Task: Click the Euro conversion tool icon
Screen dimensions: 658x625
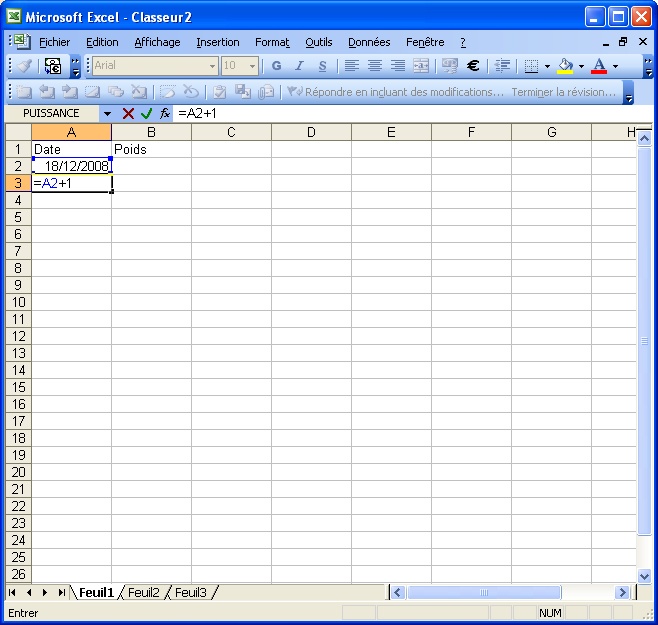Action: click(x=53, y=66)
